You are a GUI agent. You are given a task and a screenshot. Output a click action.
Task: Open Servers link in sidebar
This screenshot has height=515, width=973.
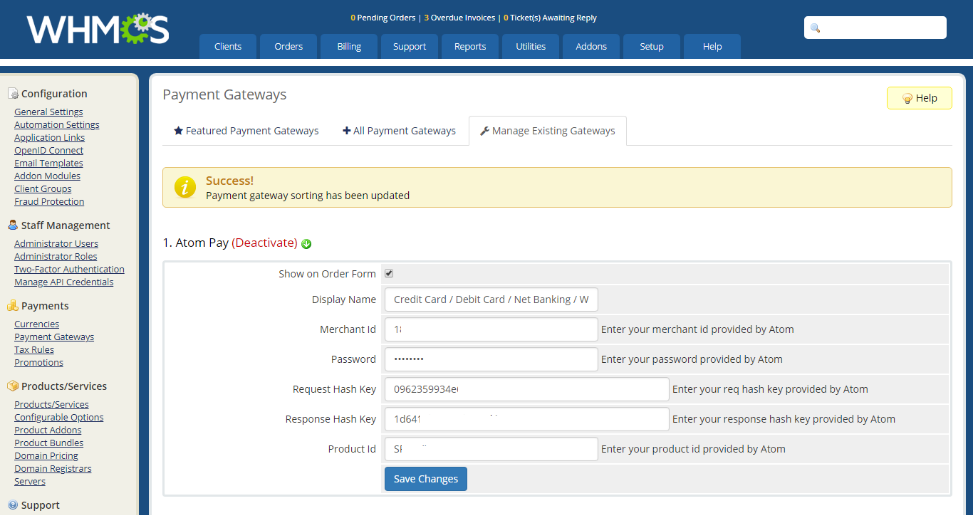coord(30,481)
